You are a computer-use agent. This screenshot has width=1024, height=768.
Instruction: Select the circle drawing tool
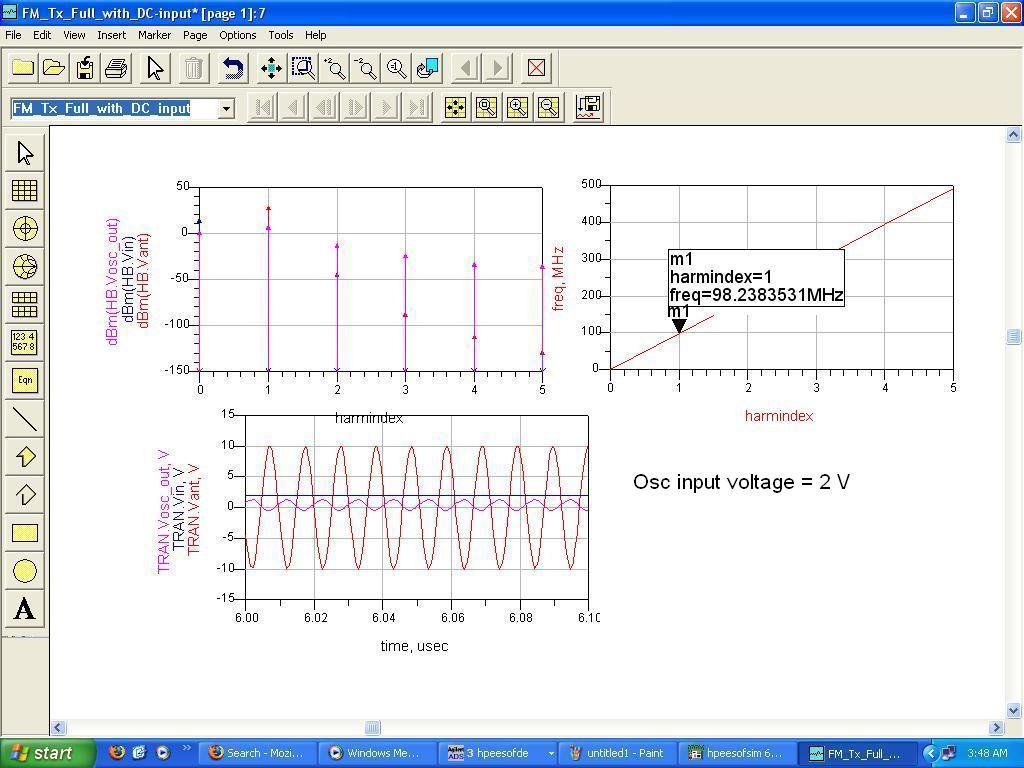pos(25,571)
